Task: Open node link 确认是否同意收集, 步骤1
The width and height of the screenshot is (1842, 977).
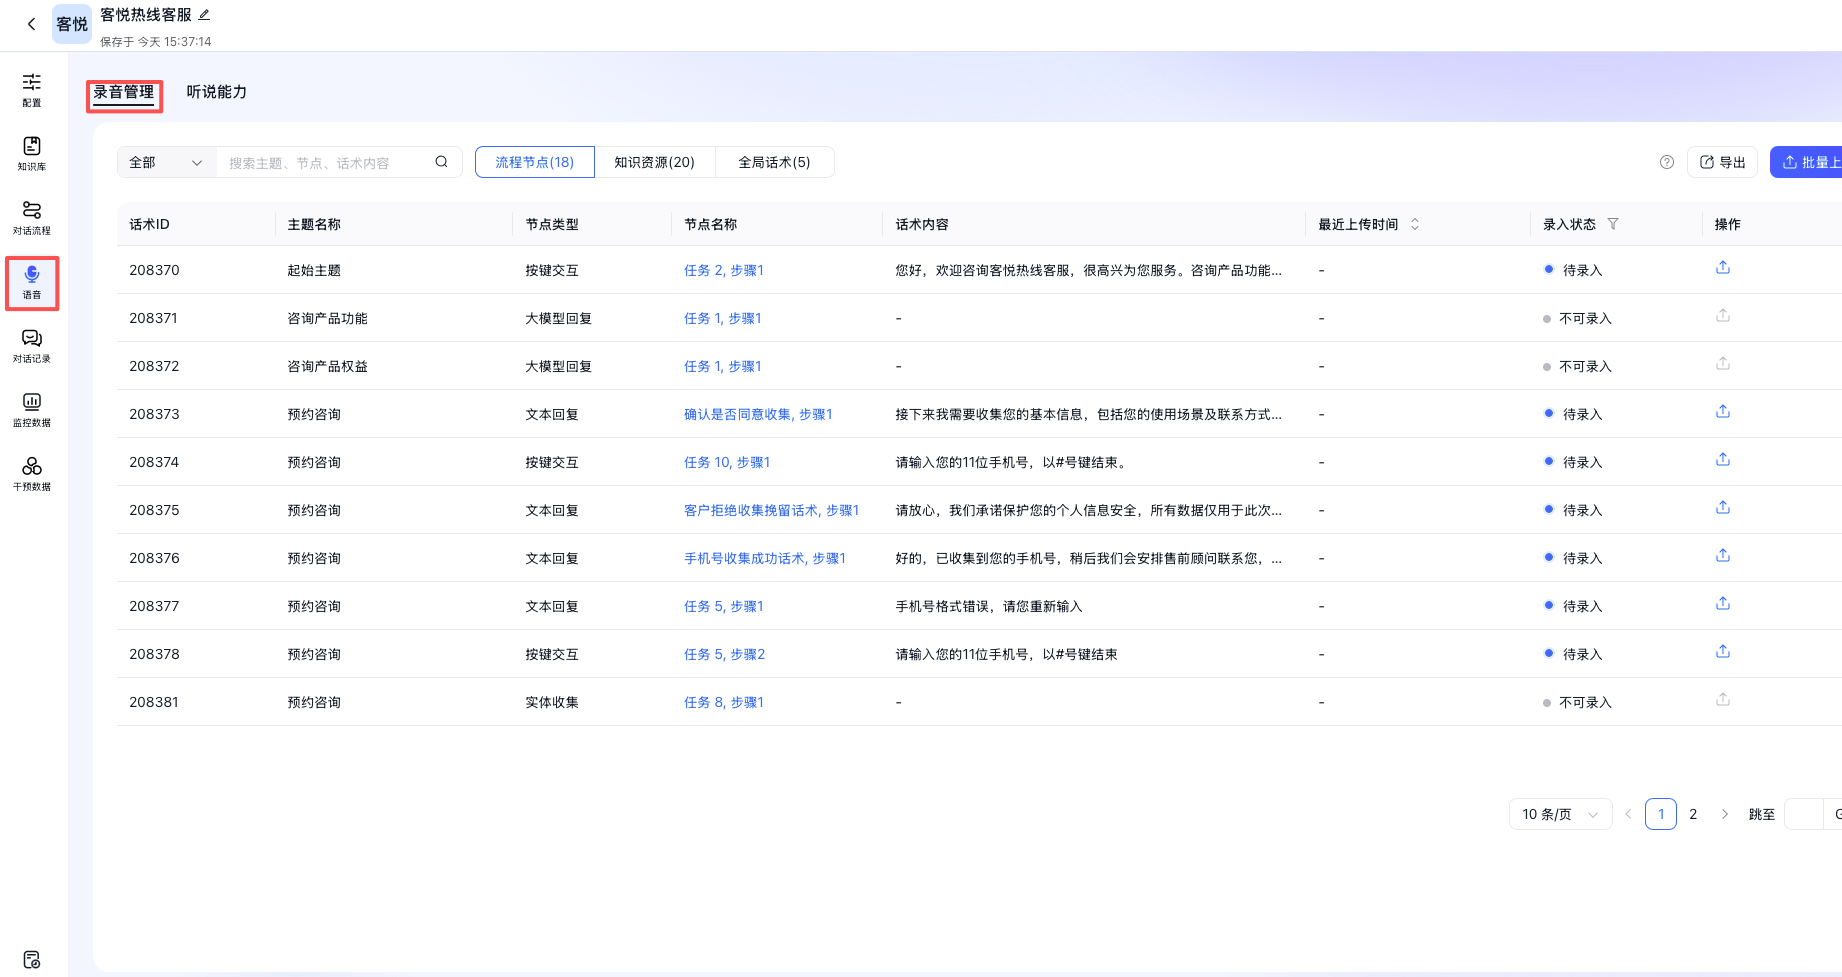Action: point(757,413)
